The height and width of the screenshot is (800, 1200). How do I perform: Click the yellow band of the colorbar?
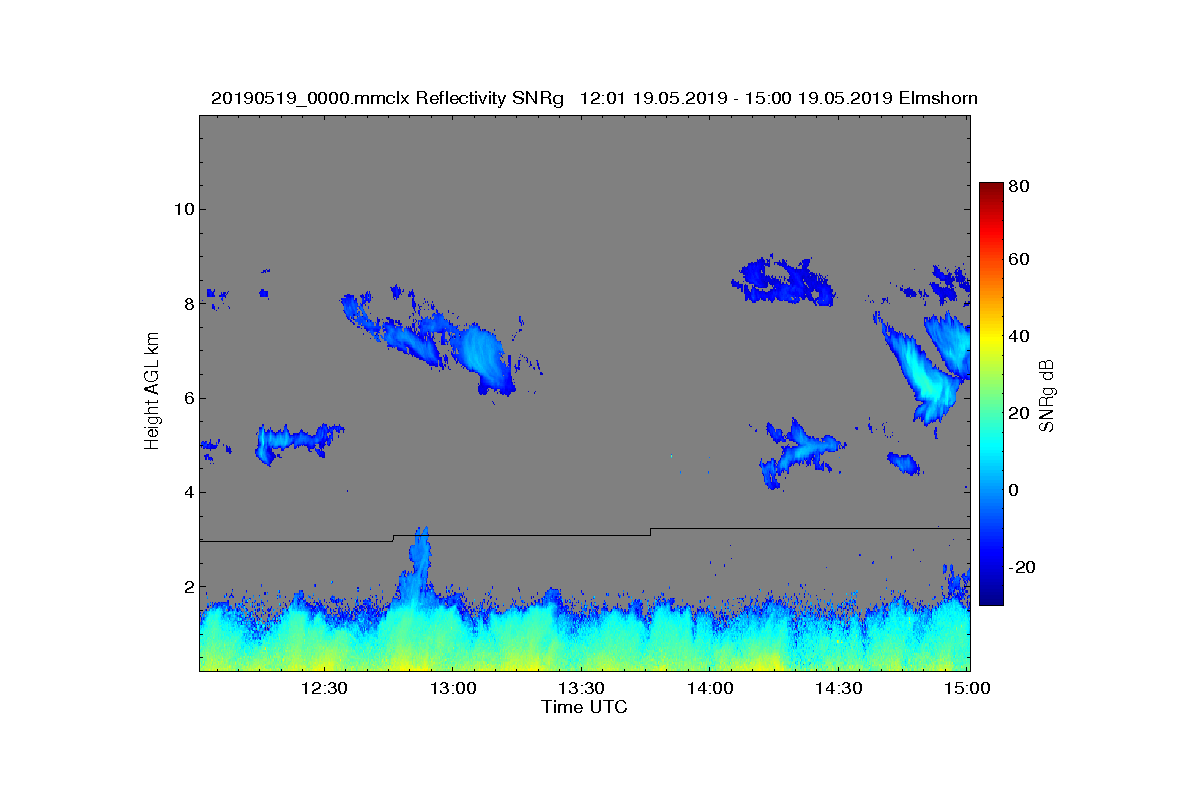coord(990,340)
